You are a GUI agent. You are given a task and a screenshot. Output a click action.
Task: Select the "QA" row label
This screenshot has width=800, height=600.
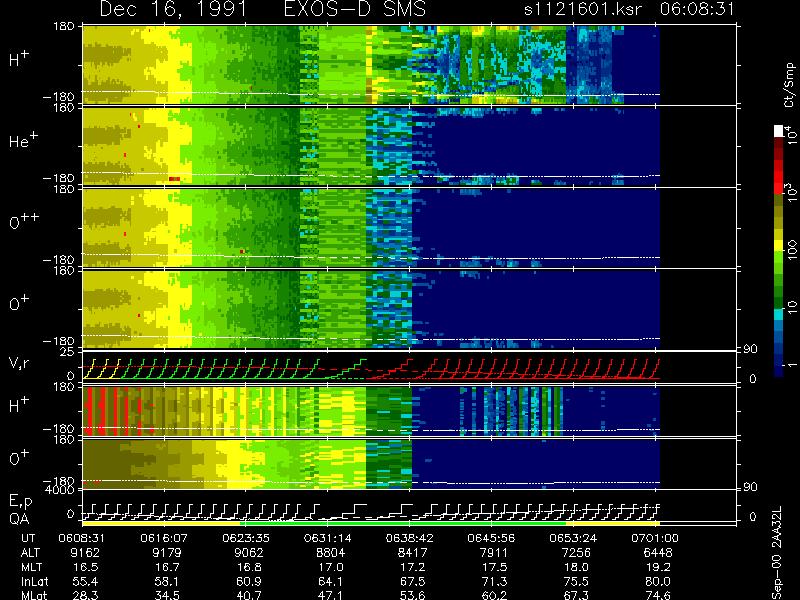19,519
